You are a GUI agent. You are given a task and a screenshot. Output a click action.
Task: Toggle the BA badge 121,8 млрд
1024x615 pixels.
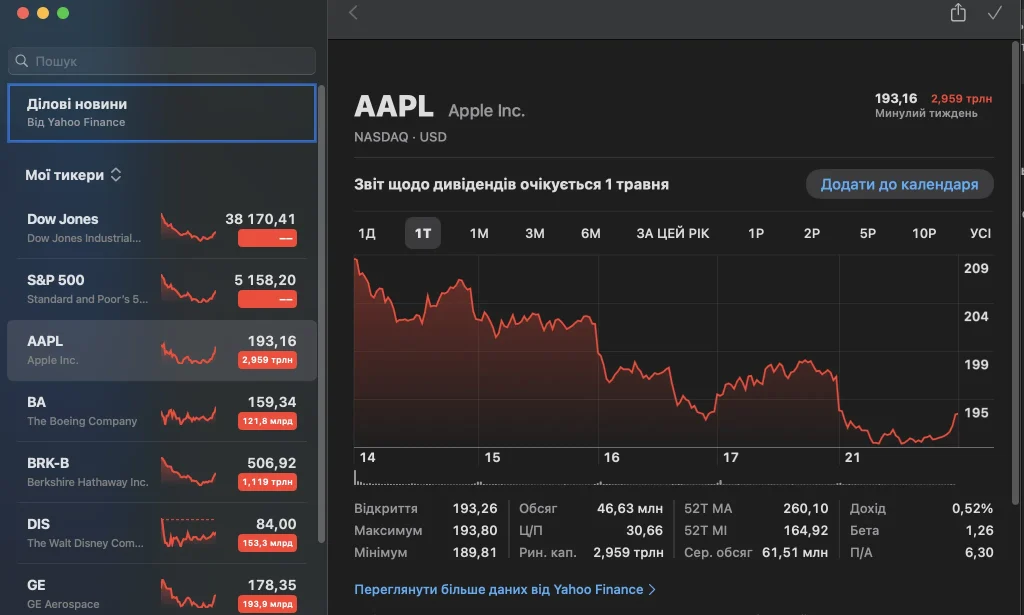tap(267, 421)
